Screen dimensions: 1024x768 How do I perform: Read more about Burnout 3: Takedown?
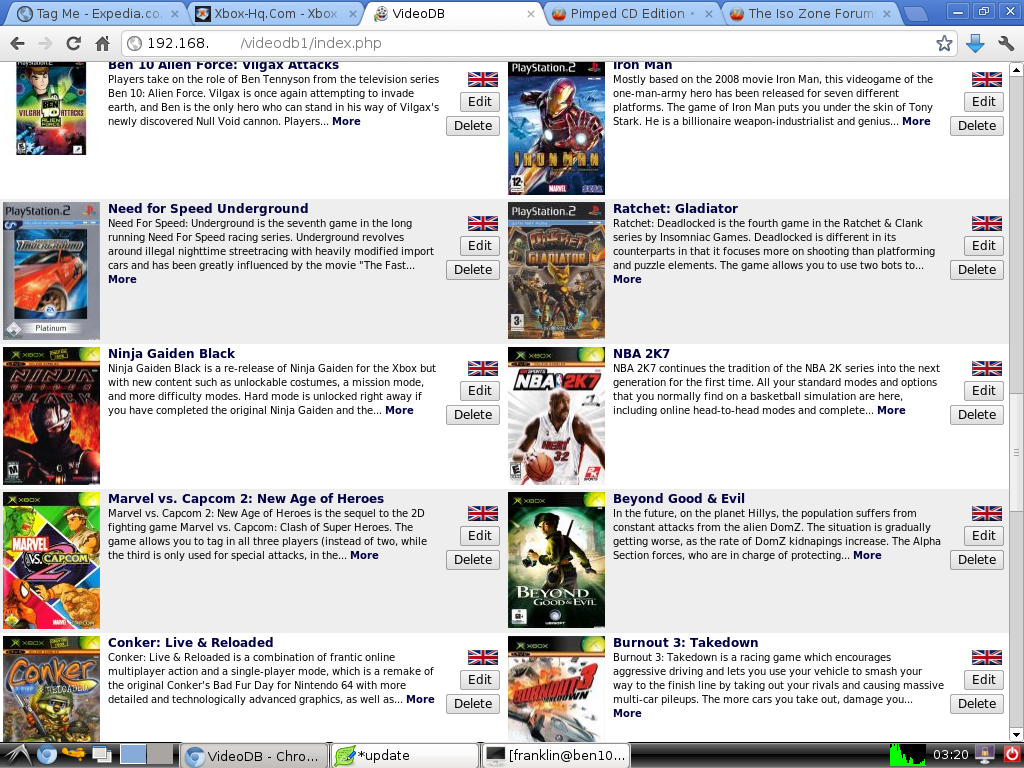click(x=627, y=713)
